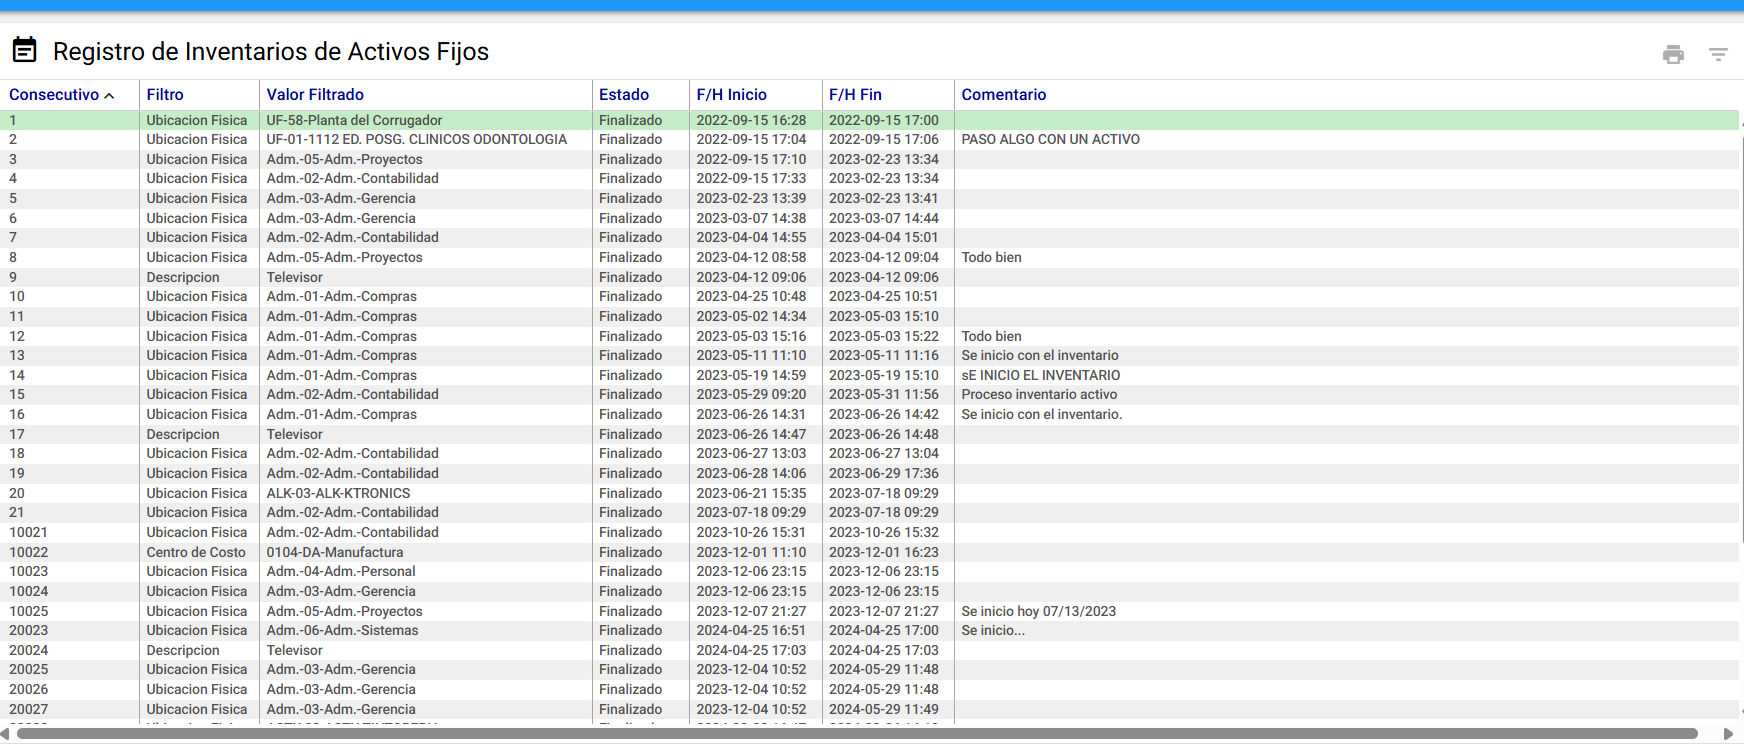The width and height of the screenshot is (1744, 746).
Task: Select row with UF-58-Planta del Corrugador
Action: coord(870,120)
